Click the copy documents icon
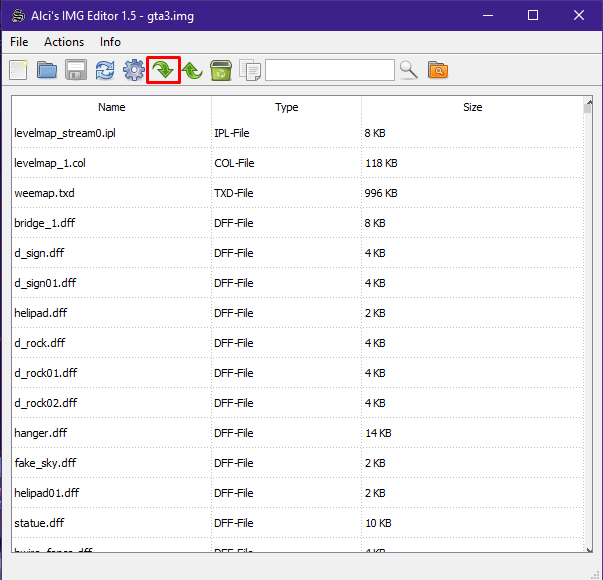Viewport: 603px width, 580px height. tap(250, 70)
